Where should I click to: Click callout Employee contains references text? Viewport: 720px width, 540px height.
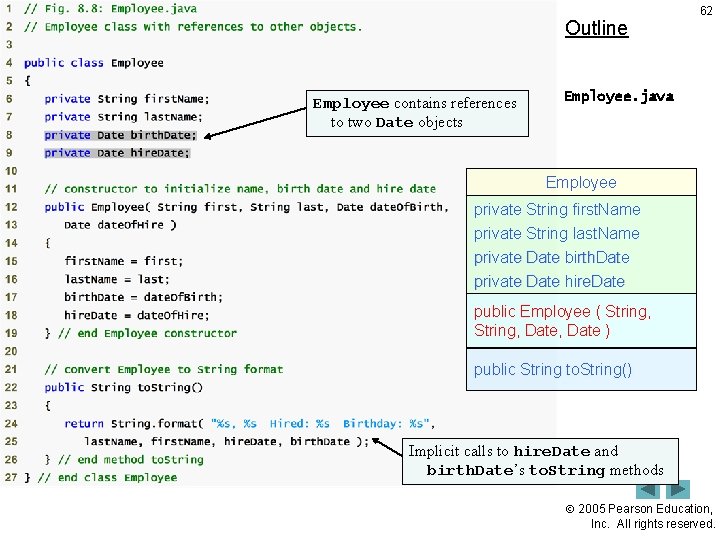coord(415,113)
